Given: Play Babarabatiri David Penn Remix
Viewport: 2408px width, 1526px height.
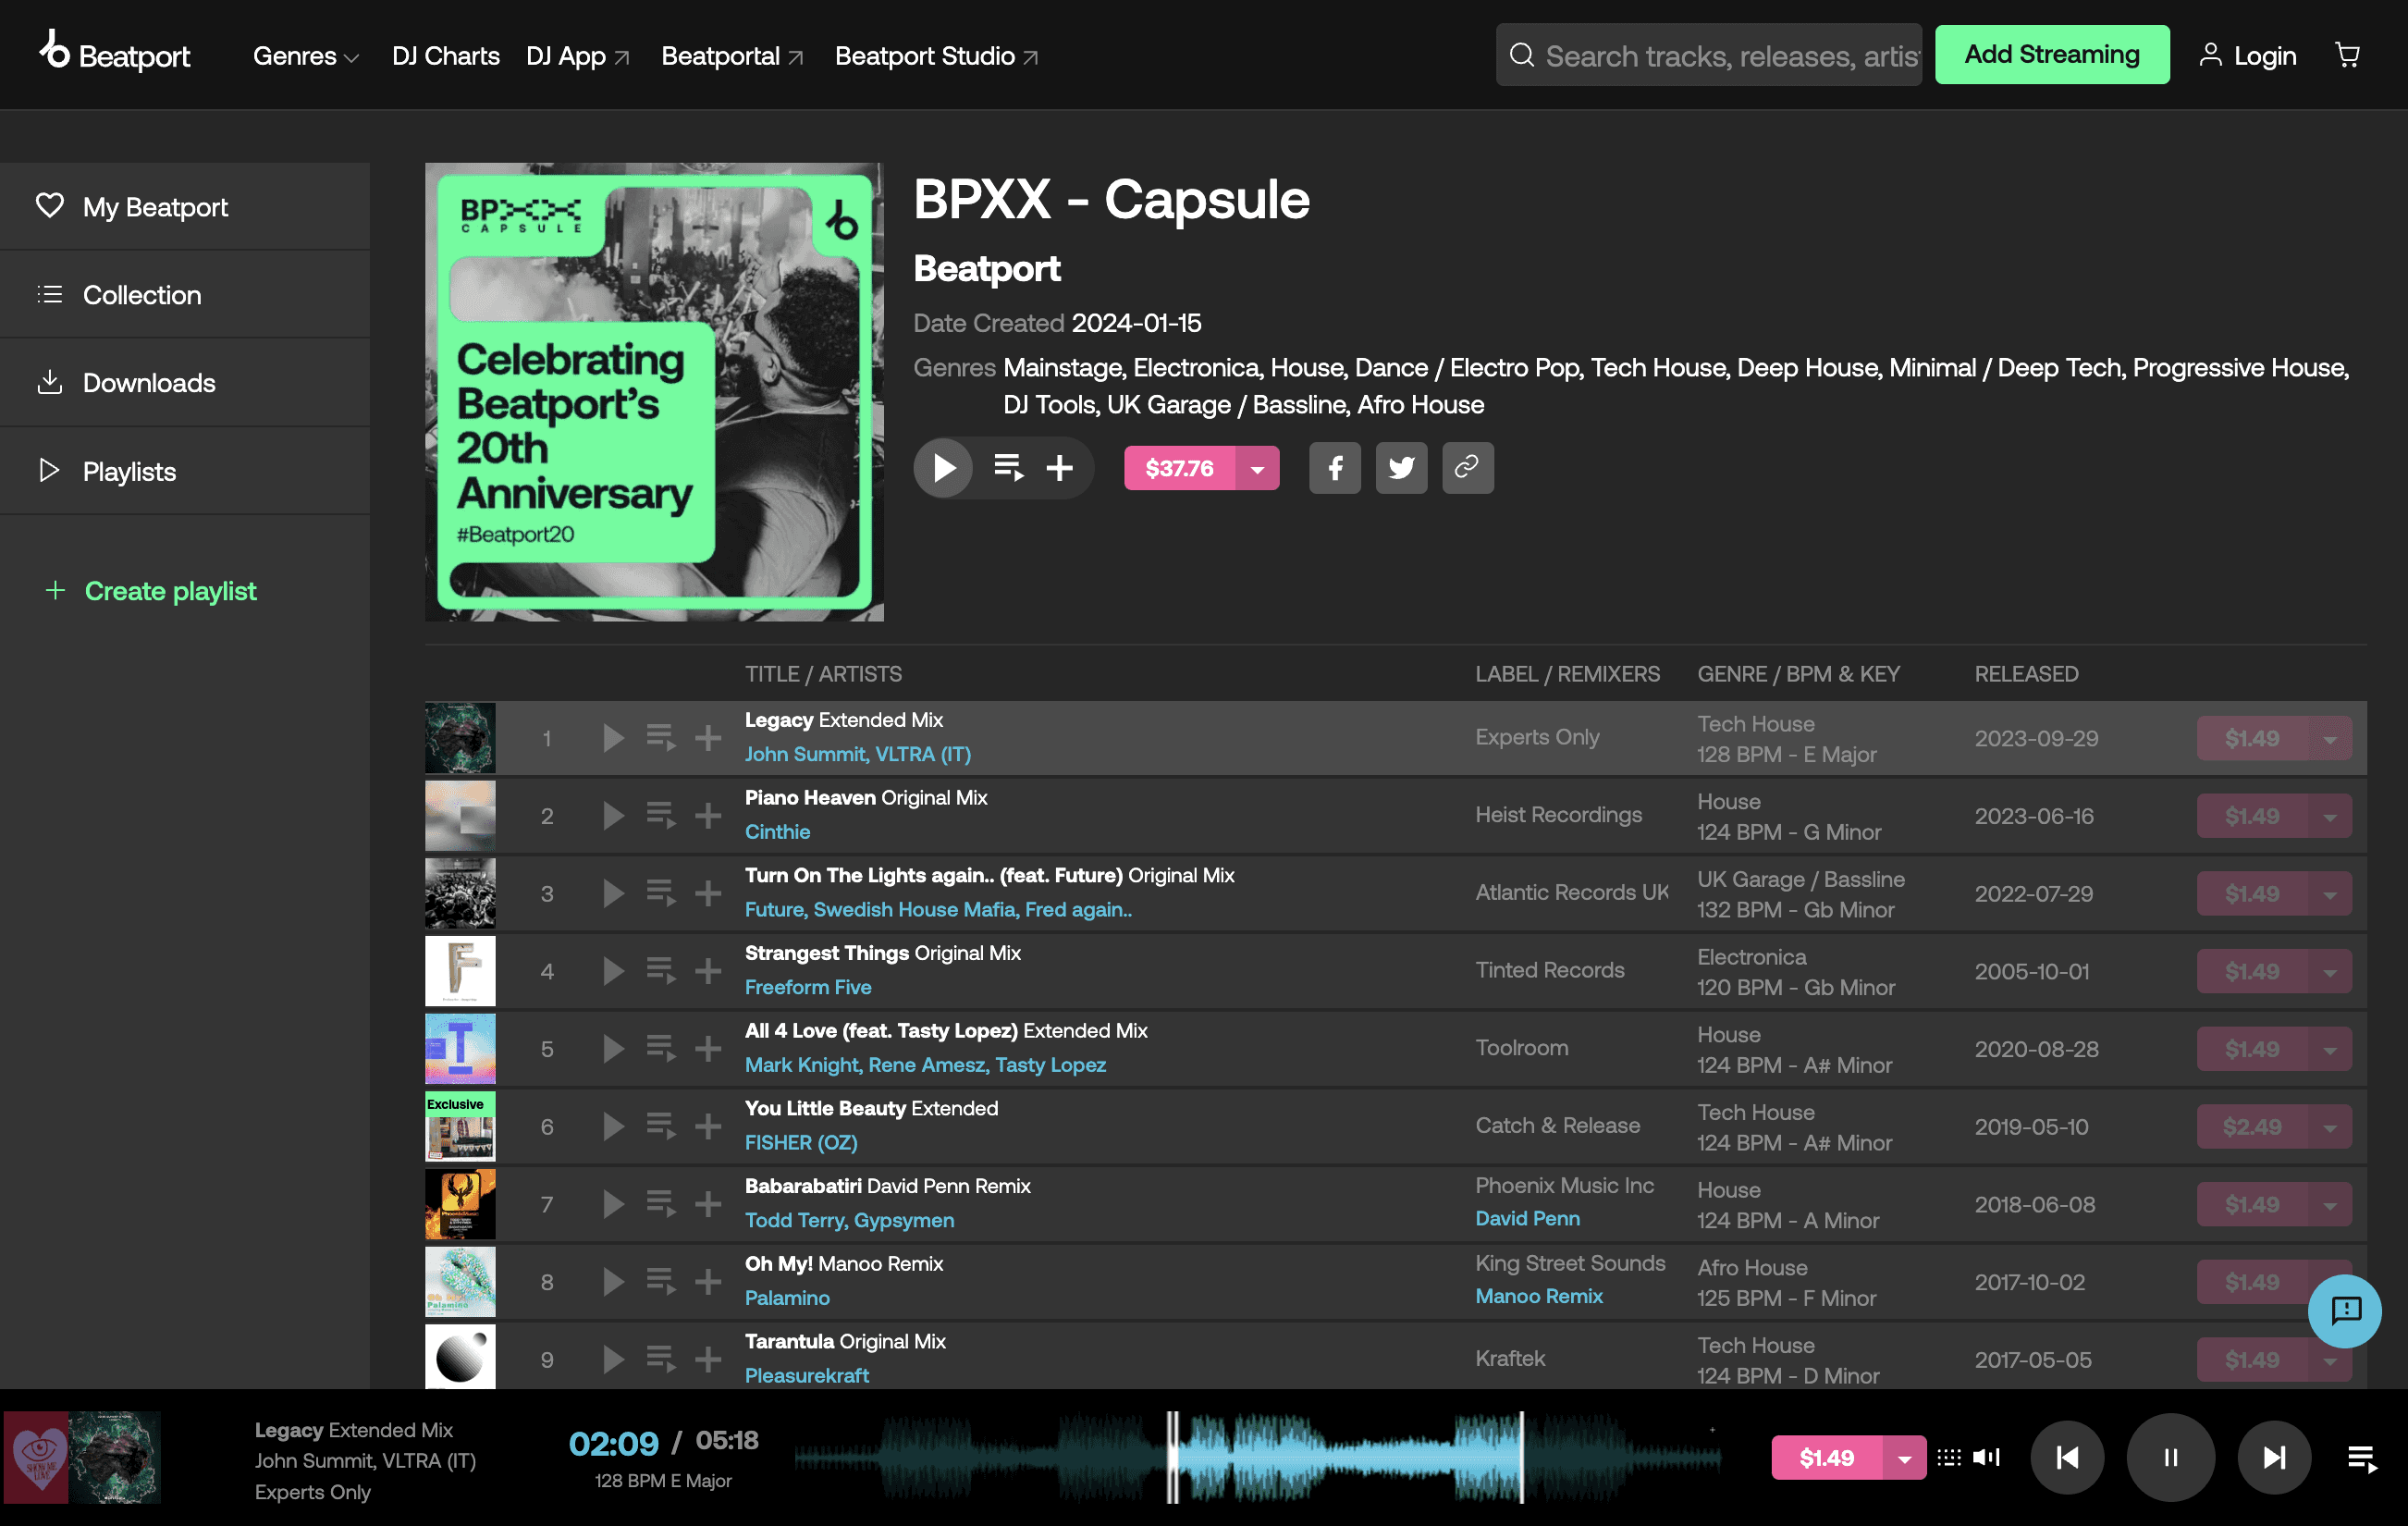Looking at the screenshot, I should pyautogui.click(x=613, y=1204).
